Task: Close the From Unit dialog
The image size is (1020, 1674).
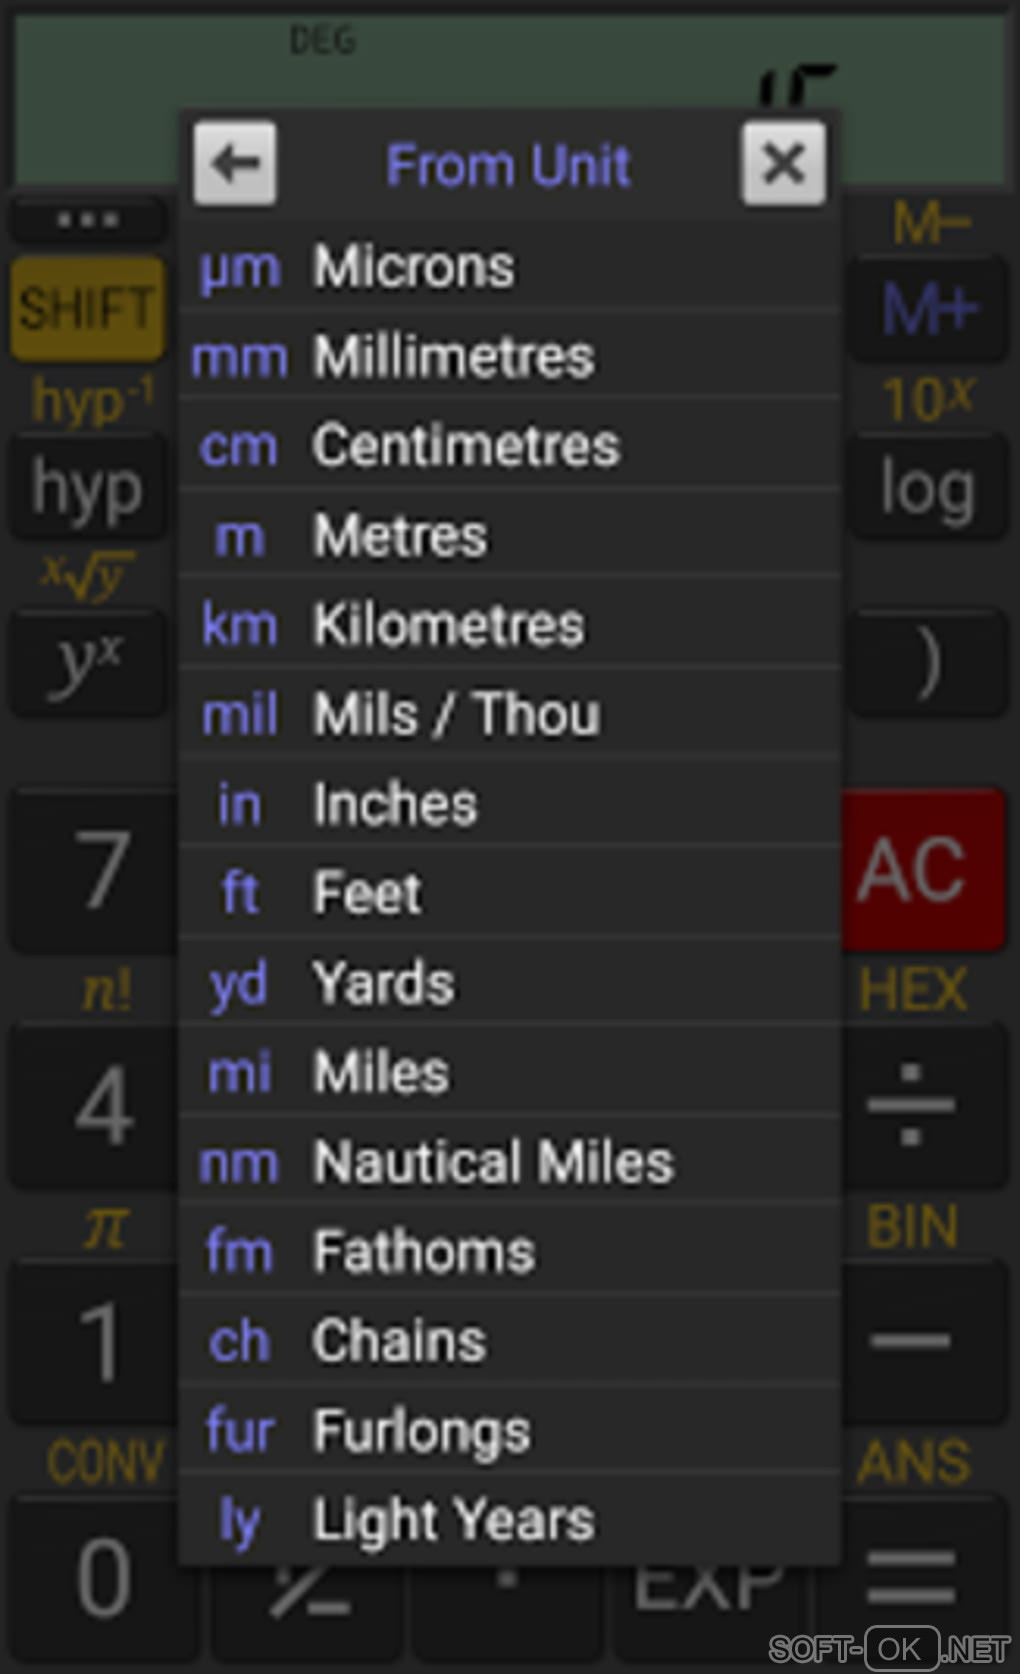Action: [783, 164]
